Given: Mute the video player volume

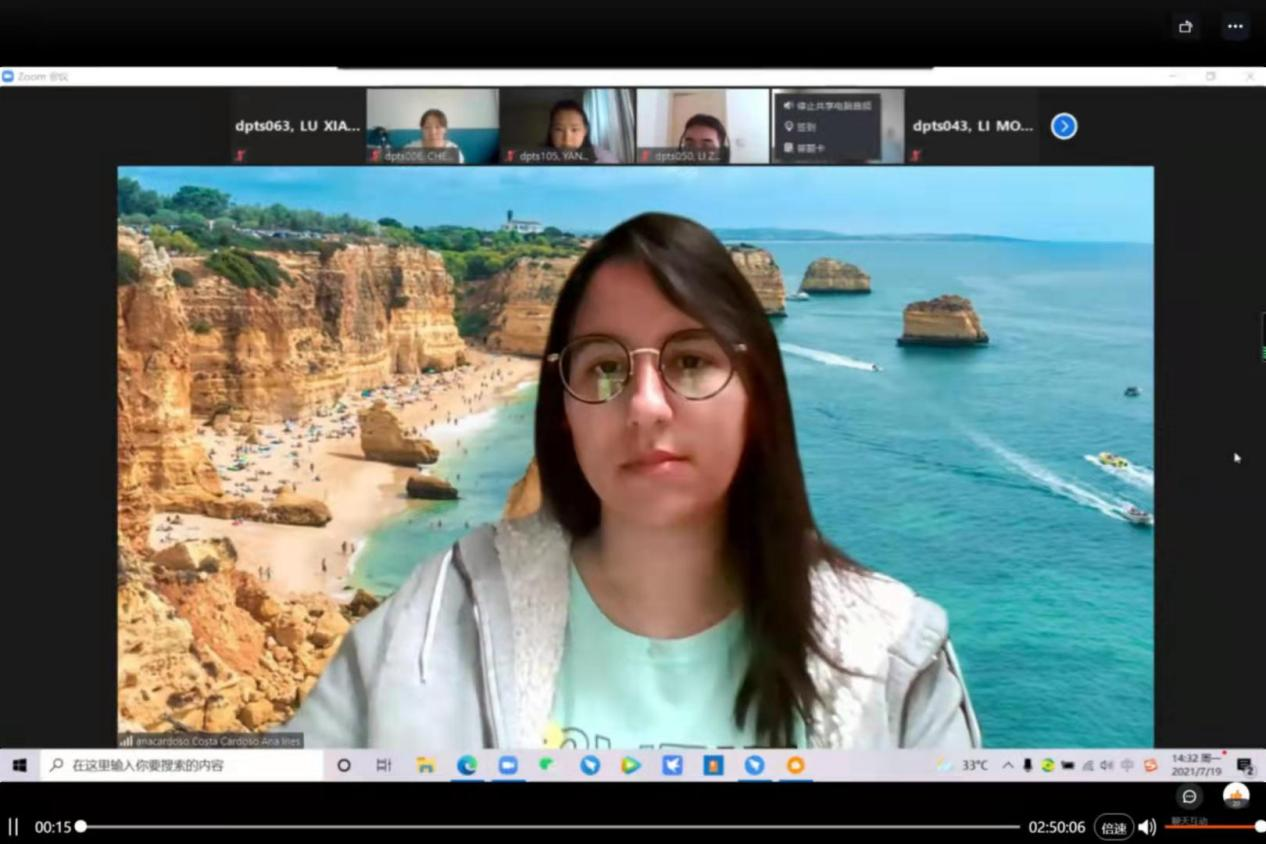Looking at the screenshot, I should coord(1147,827).
